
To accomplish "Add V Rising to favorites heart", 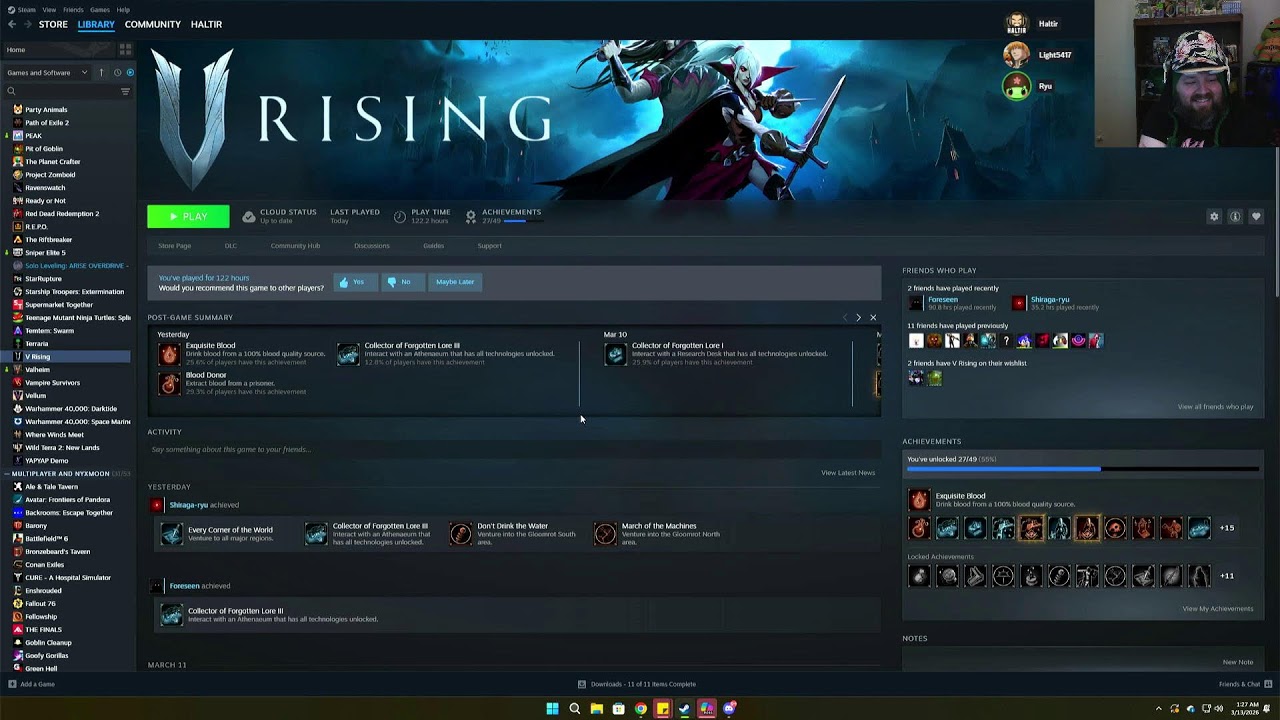I will (1256, 216).
